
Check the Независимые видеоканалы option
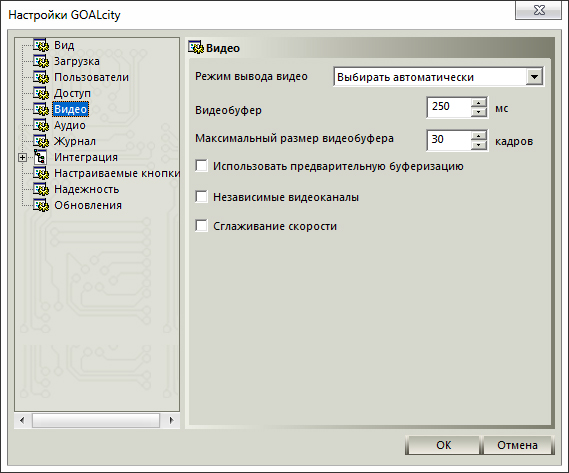pyautogui.click(x=201, y=197)
